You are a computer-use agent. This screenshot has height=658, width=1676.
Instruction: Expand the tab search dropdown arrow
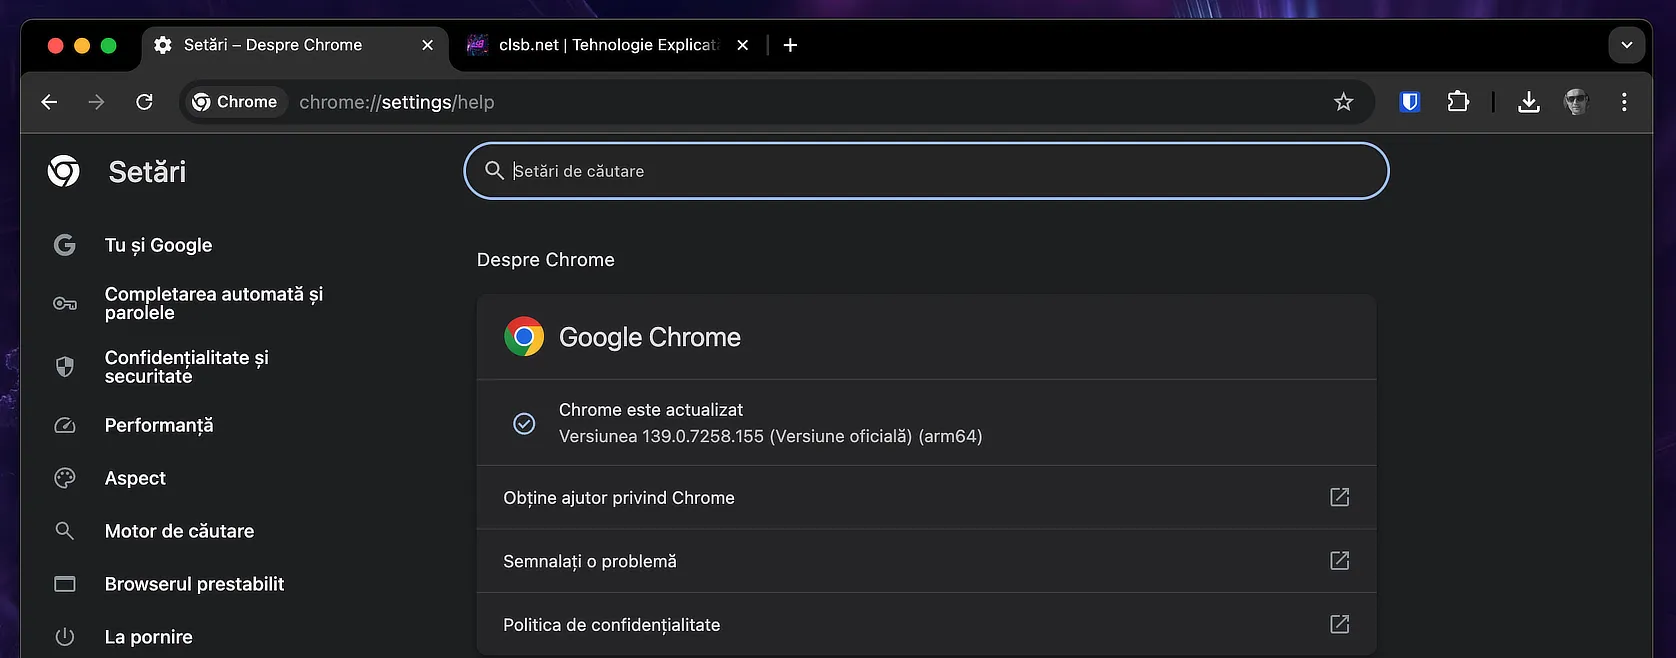(x=1627, y=45)
